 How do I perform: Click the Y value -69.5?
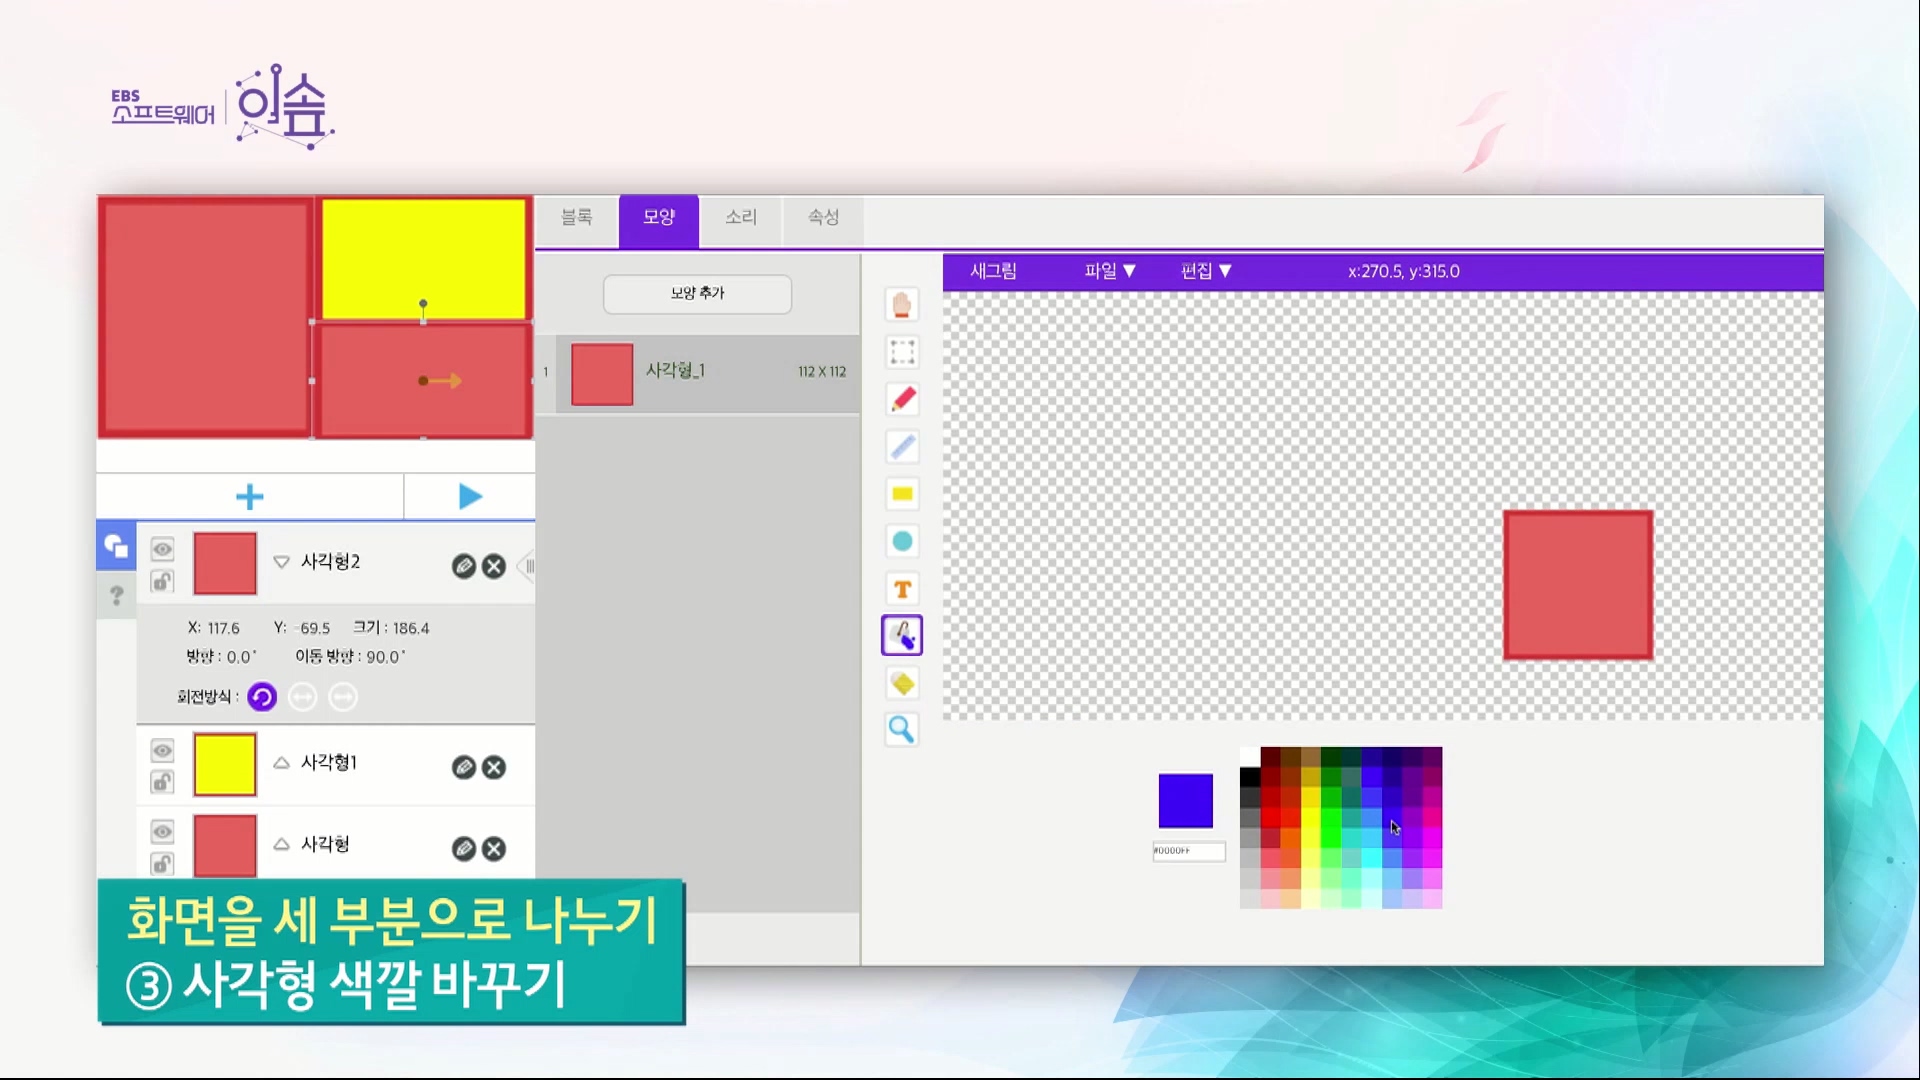(313, 629)
